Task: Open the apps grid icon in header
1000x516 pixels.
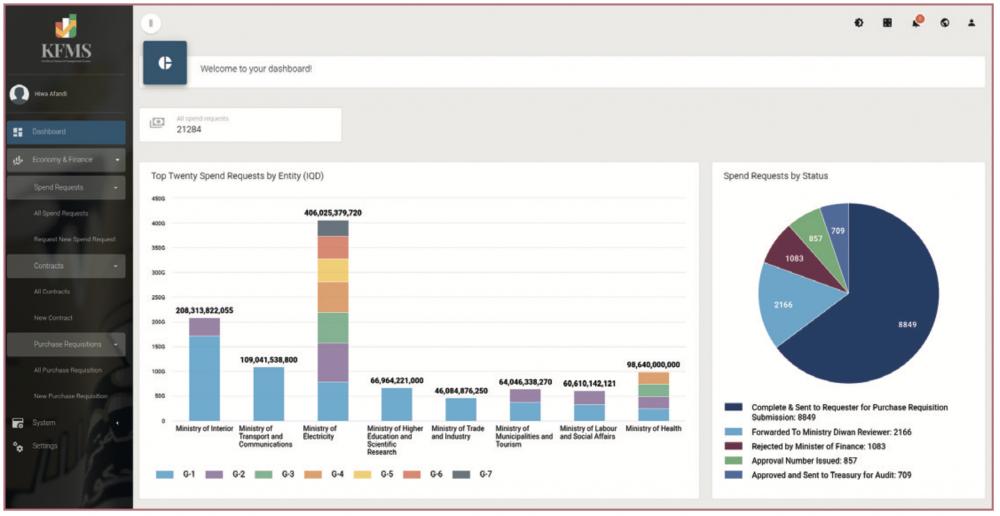Action: click(x=887, y=23)
